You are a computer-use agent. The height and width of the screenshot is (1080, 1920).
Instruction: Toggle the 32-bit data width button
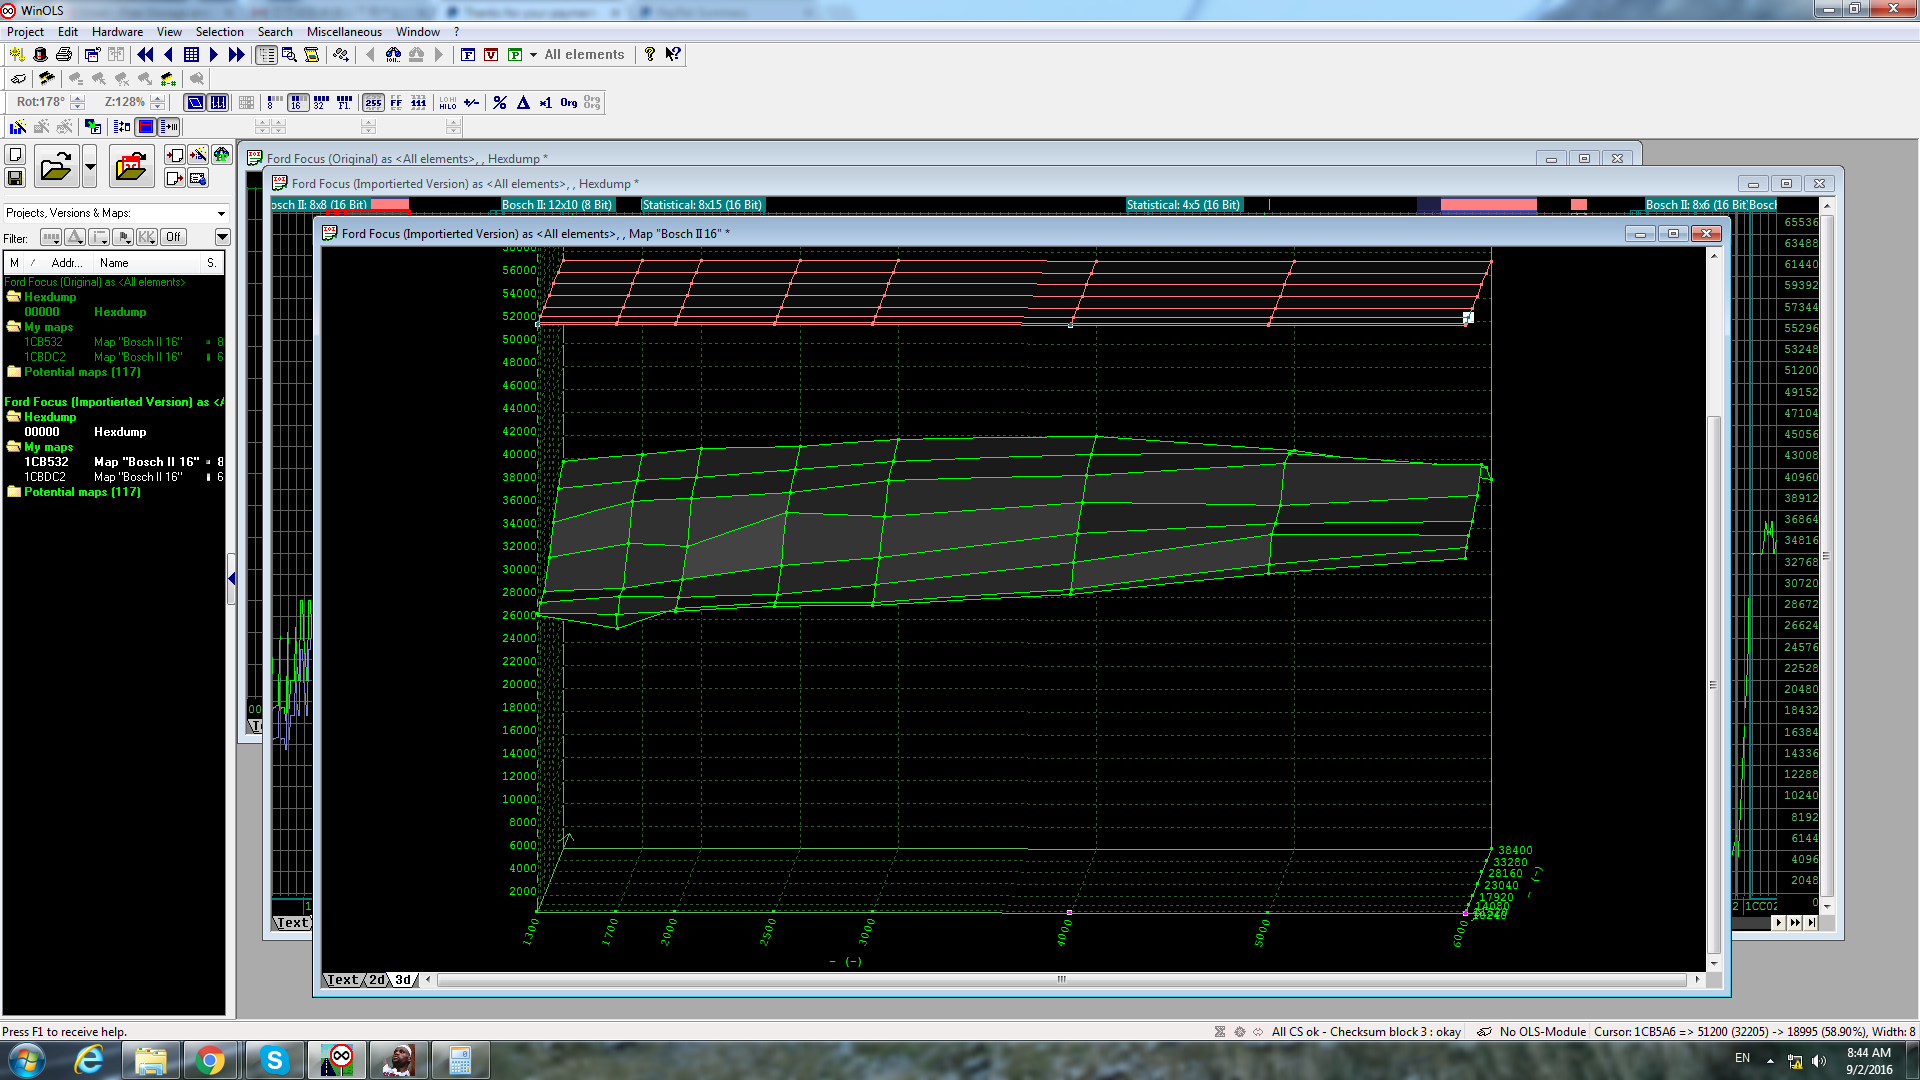coord(321,103)
